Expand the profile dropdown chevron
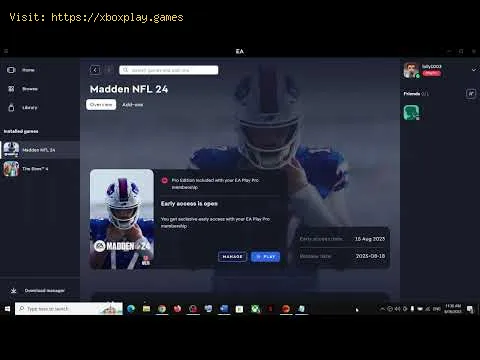Viewport: 480px width, 360px height. (474, 70)
